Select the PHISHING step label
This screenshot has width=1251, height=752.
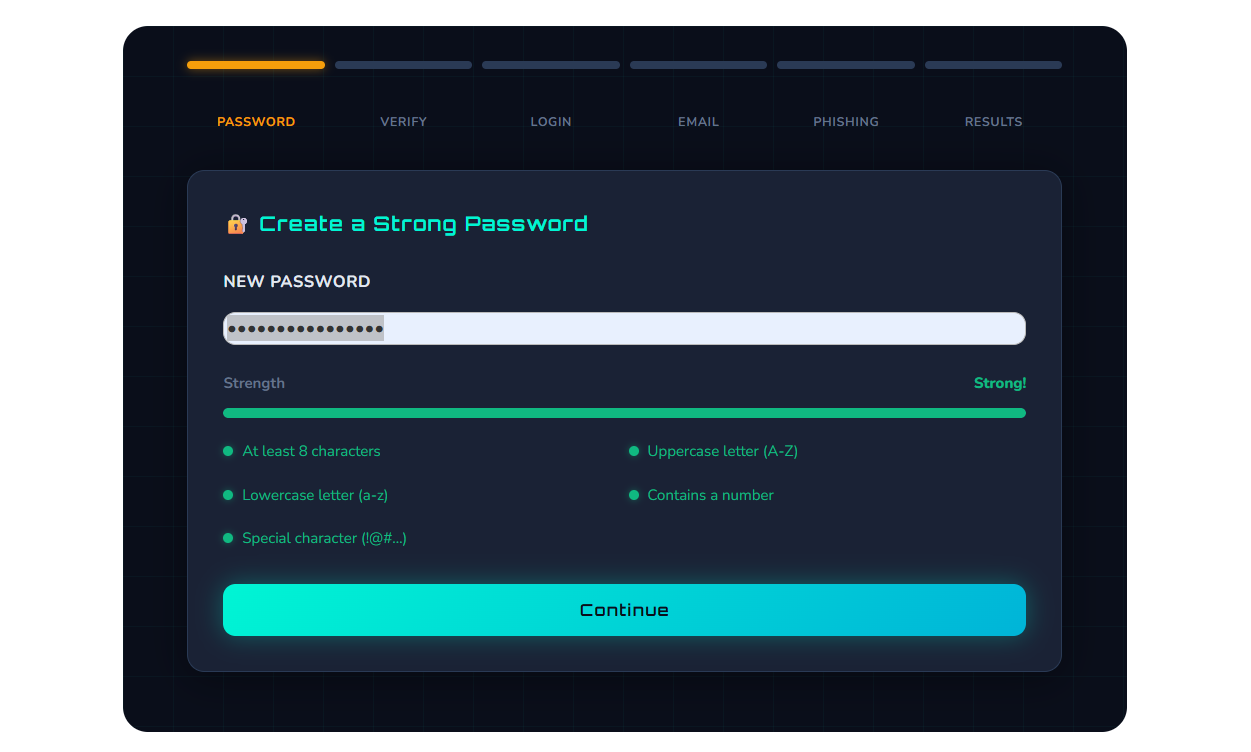846,122
